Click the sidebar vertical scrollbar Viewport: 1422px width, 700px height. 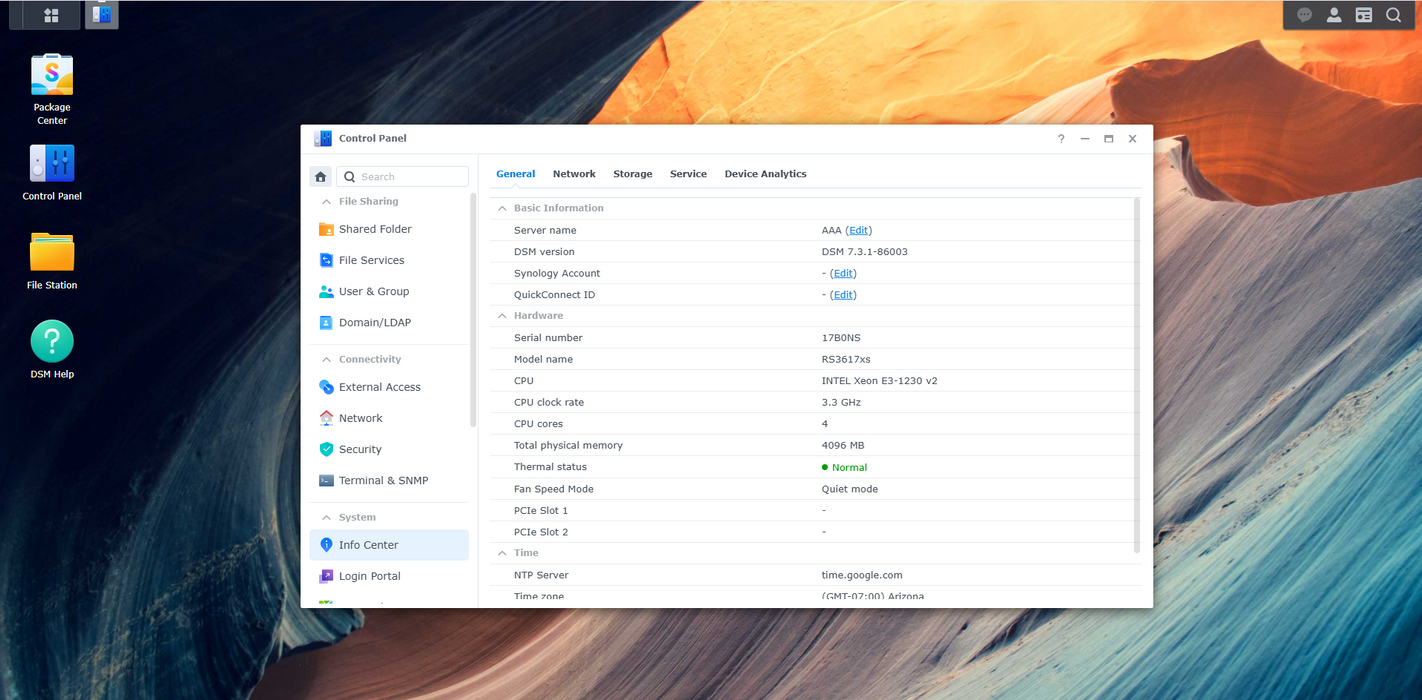473,310
